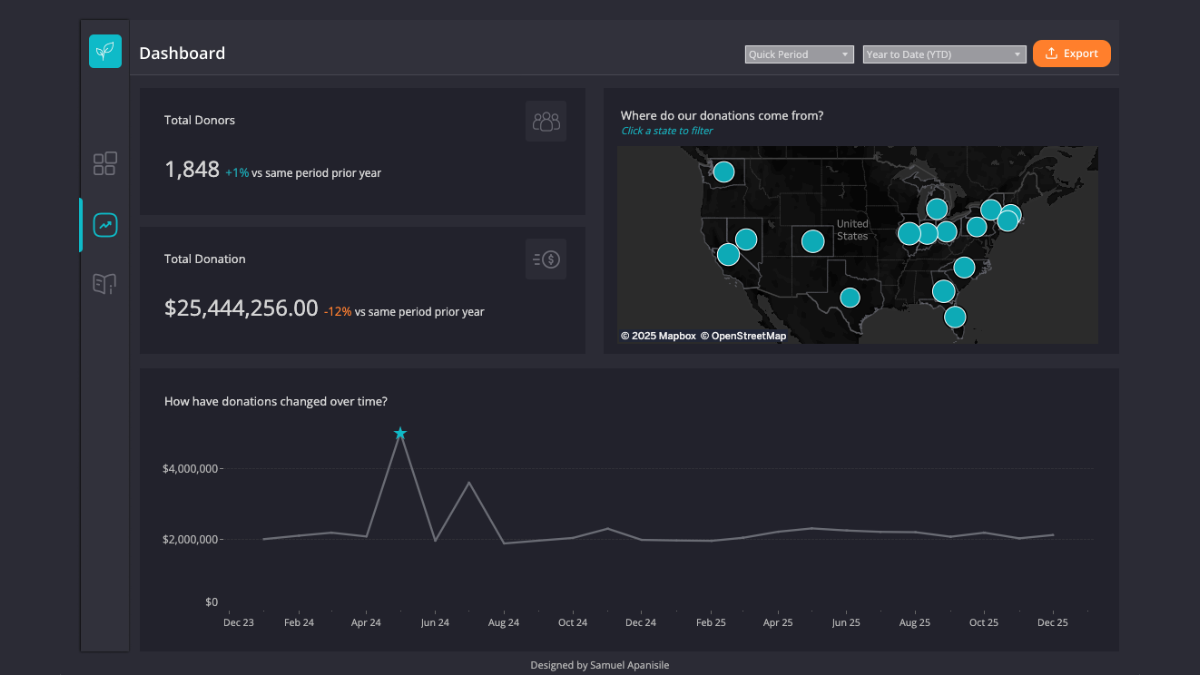Image resolution: width=1200 pixels, height=675 pixels.
Task: Select the plant logo icon in the sidebar
Action: click(x=104, y=50)
